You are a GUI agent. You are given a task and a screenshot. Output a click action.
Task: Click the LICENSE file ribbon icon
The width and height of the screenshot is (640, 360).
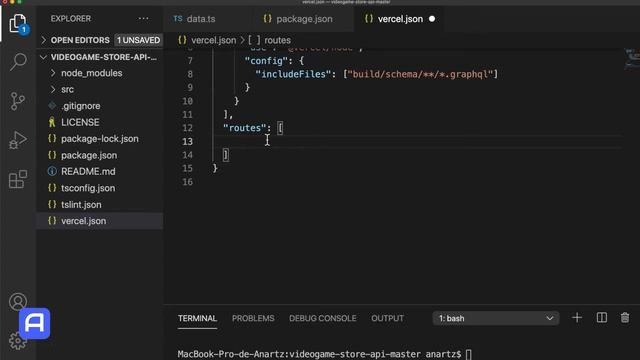(52, 122)
